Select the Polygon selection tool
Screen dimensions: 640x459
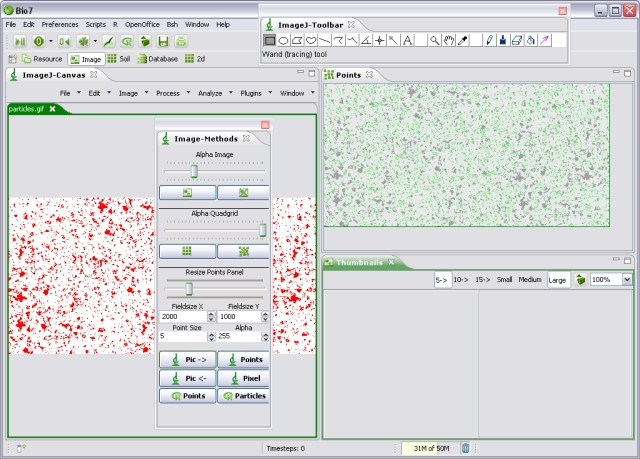click(x=297, y=40)
